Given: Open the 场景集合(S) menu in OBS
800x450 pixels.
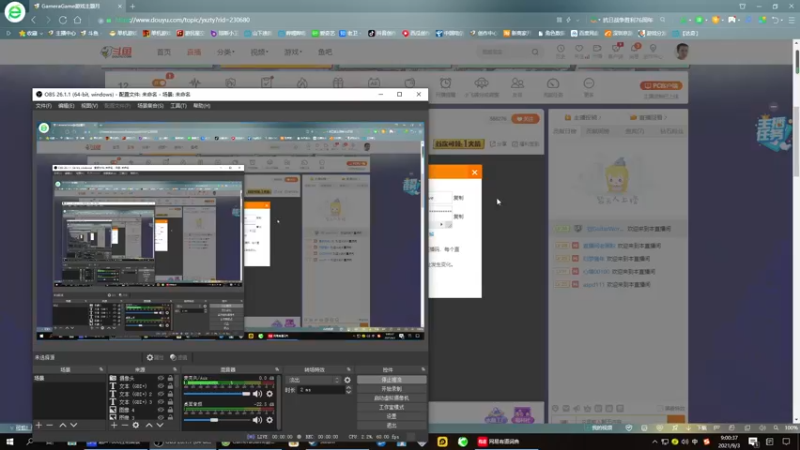Looking at the screenshot, I should [150, 106].
